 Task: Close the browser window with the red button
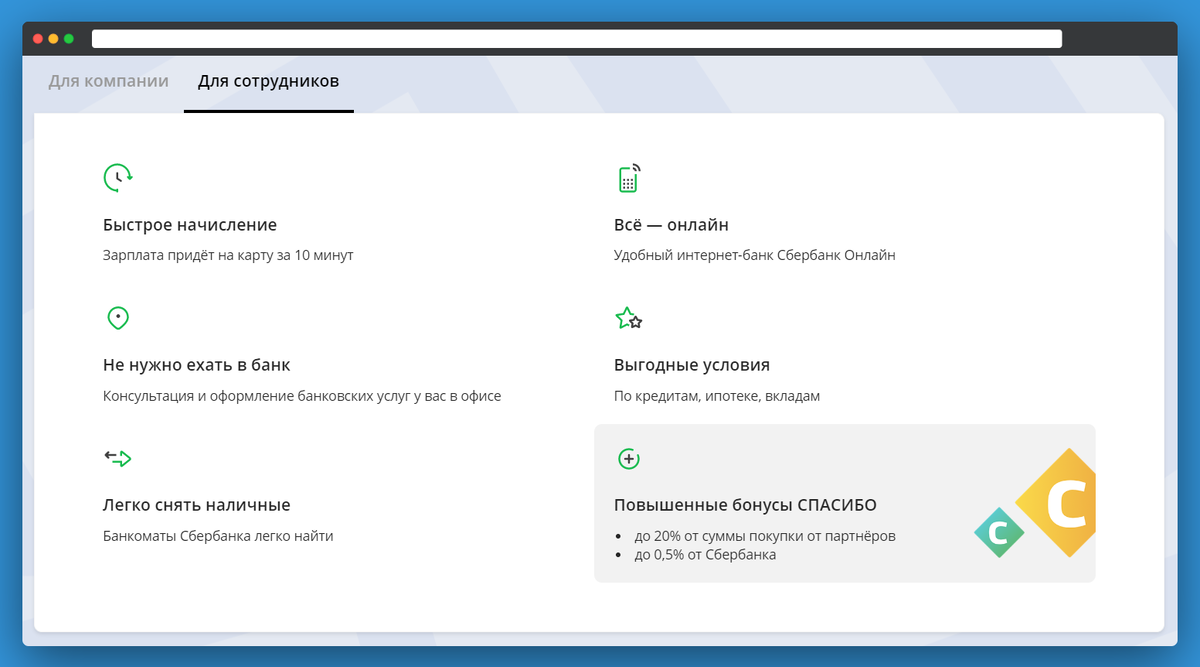(x=38, y=39)
